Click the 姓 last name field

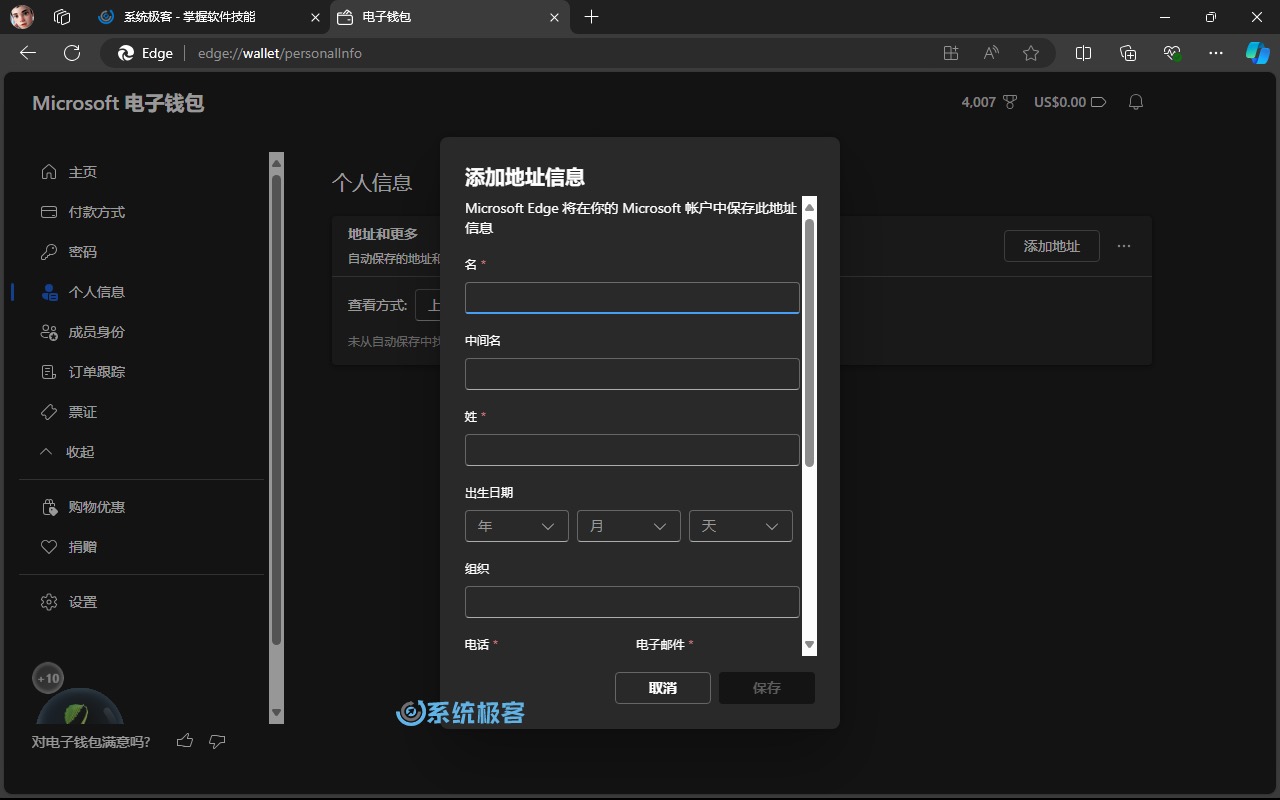point(632,450)
